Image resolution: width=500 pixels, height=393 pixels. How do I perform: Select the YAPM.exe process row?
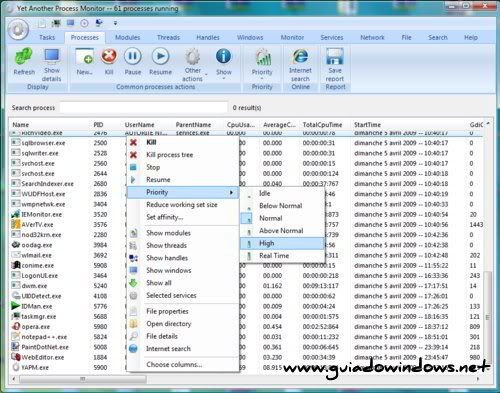(247, 367)
